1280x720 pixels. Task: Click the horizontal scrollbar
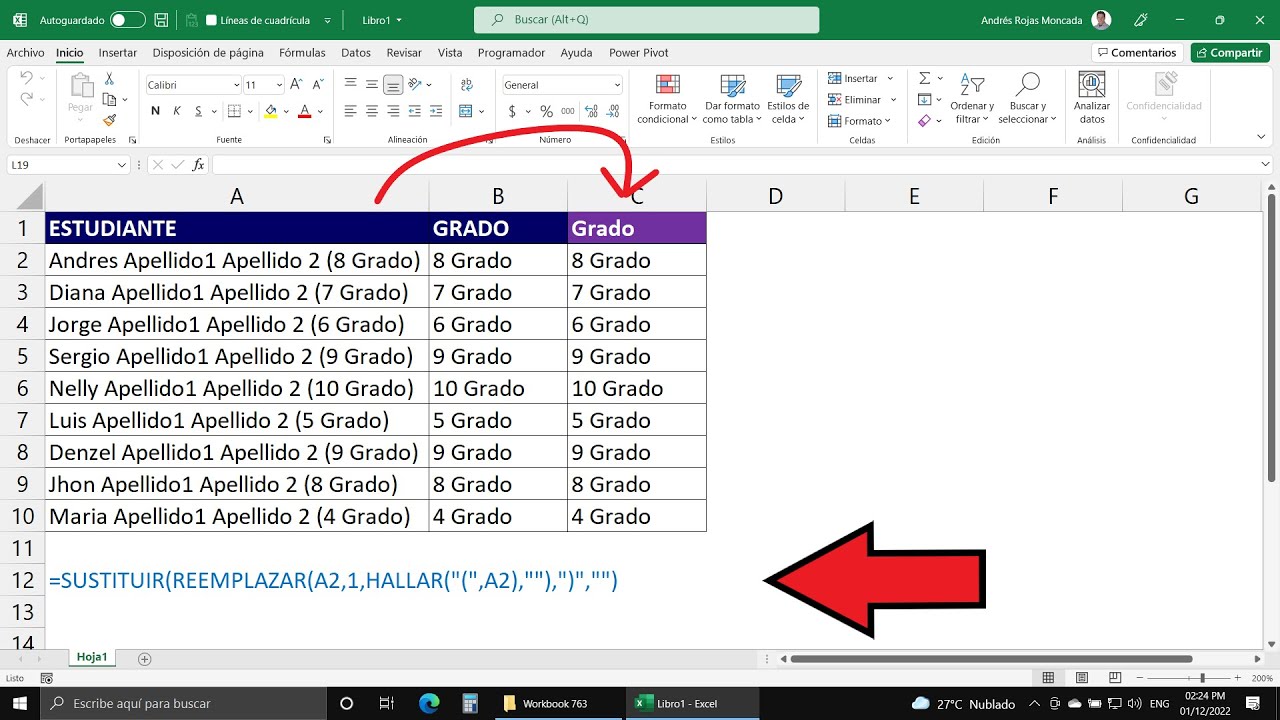click(991, 659)
